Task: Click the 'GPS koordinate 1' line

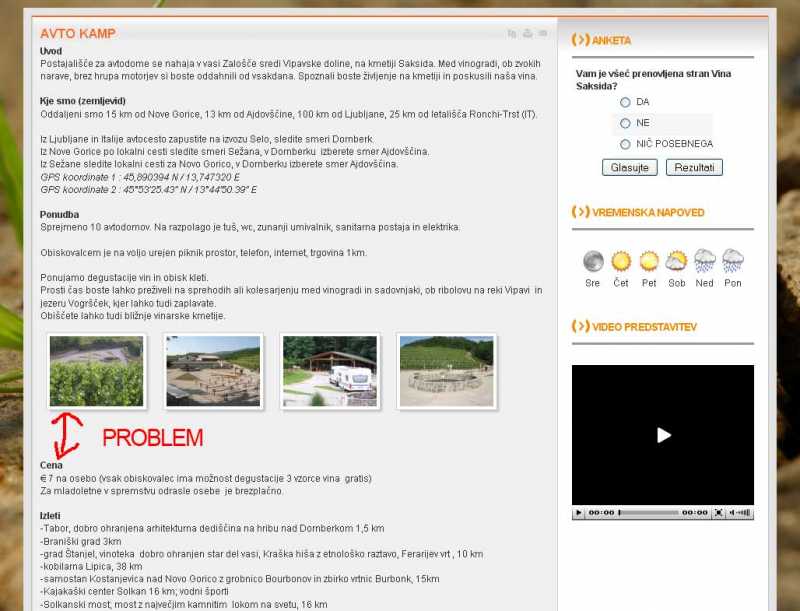Action: tap(140, 177)
